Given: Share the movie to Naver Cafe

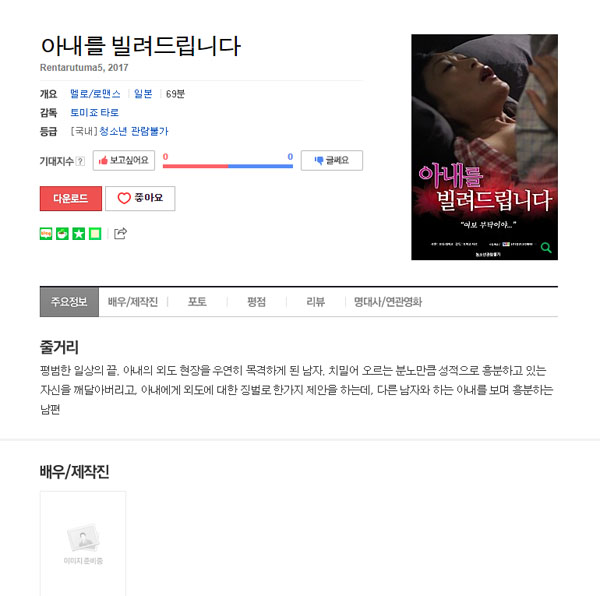Looking at the screenshot, I should (62, 233).
